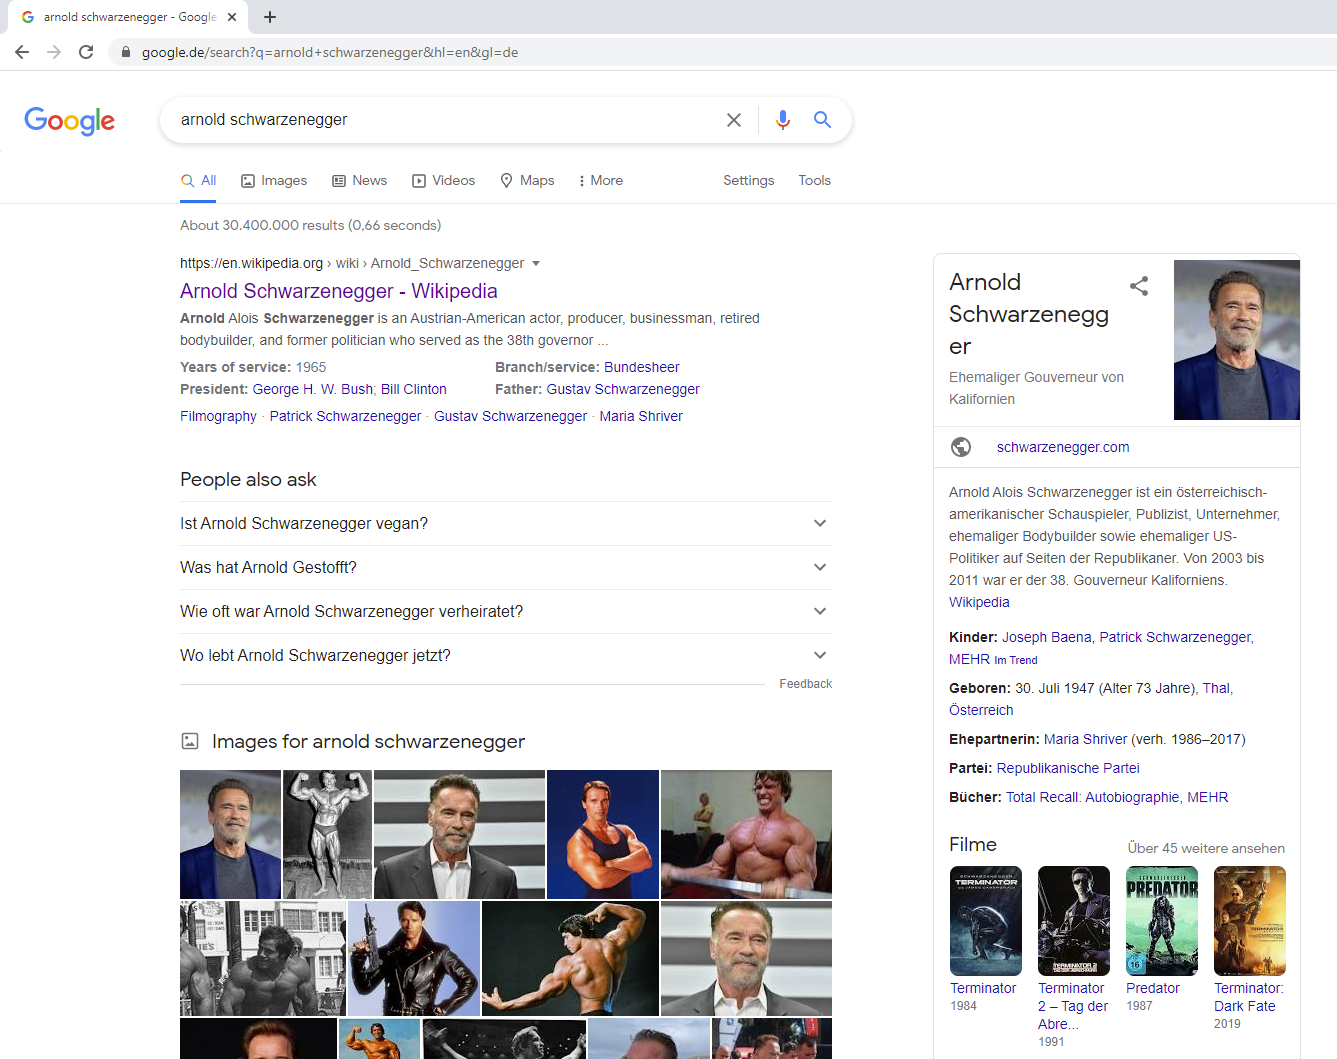Viewport: 1337px width, 1059px height.
Task: Open blue tank top crossed arms image
Action: coord(603,834)
